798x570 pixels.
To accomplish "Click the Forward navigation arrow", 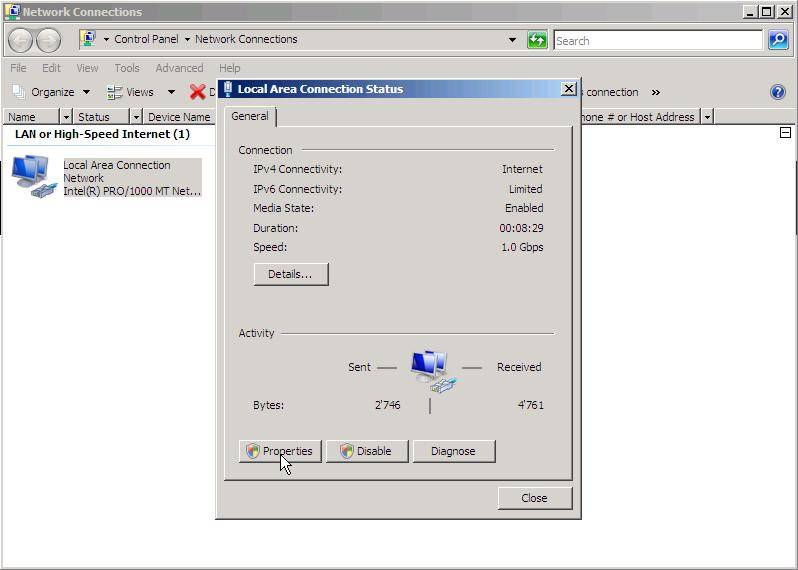I will 48,40.
